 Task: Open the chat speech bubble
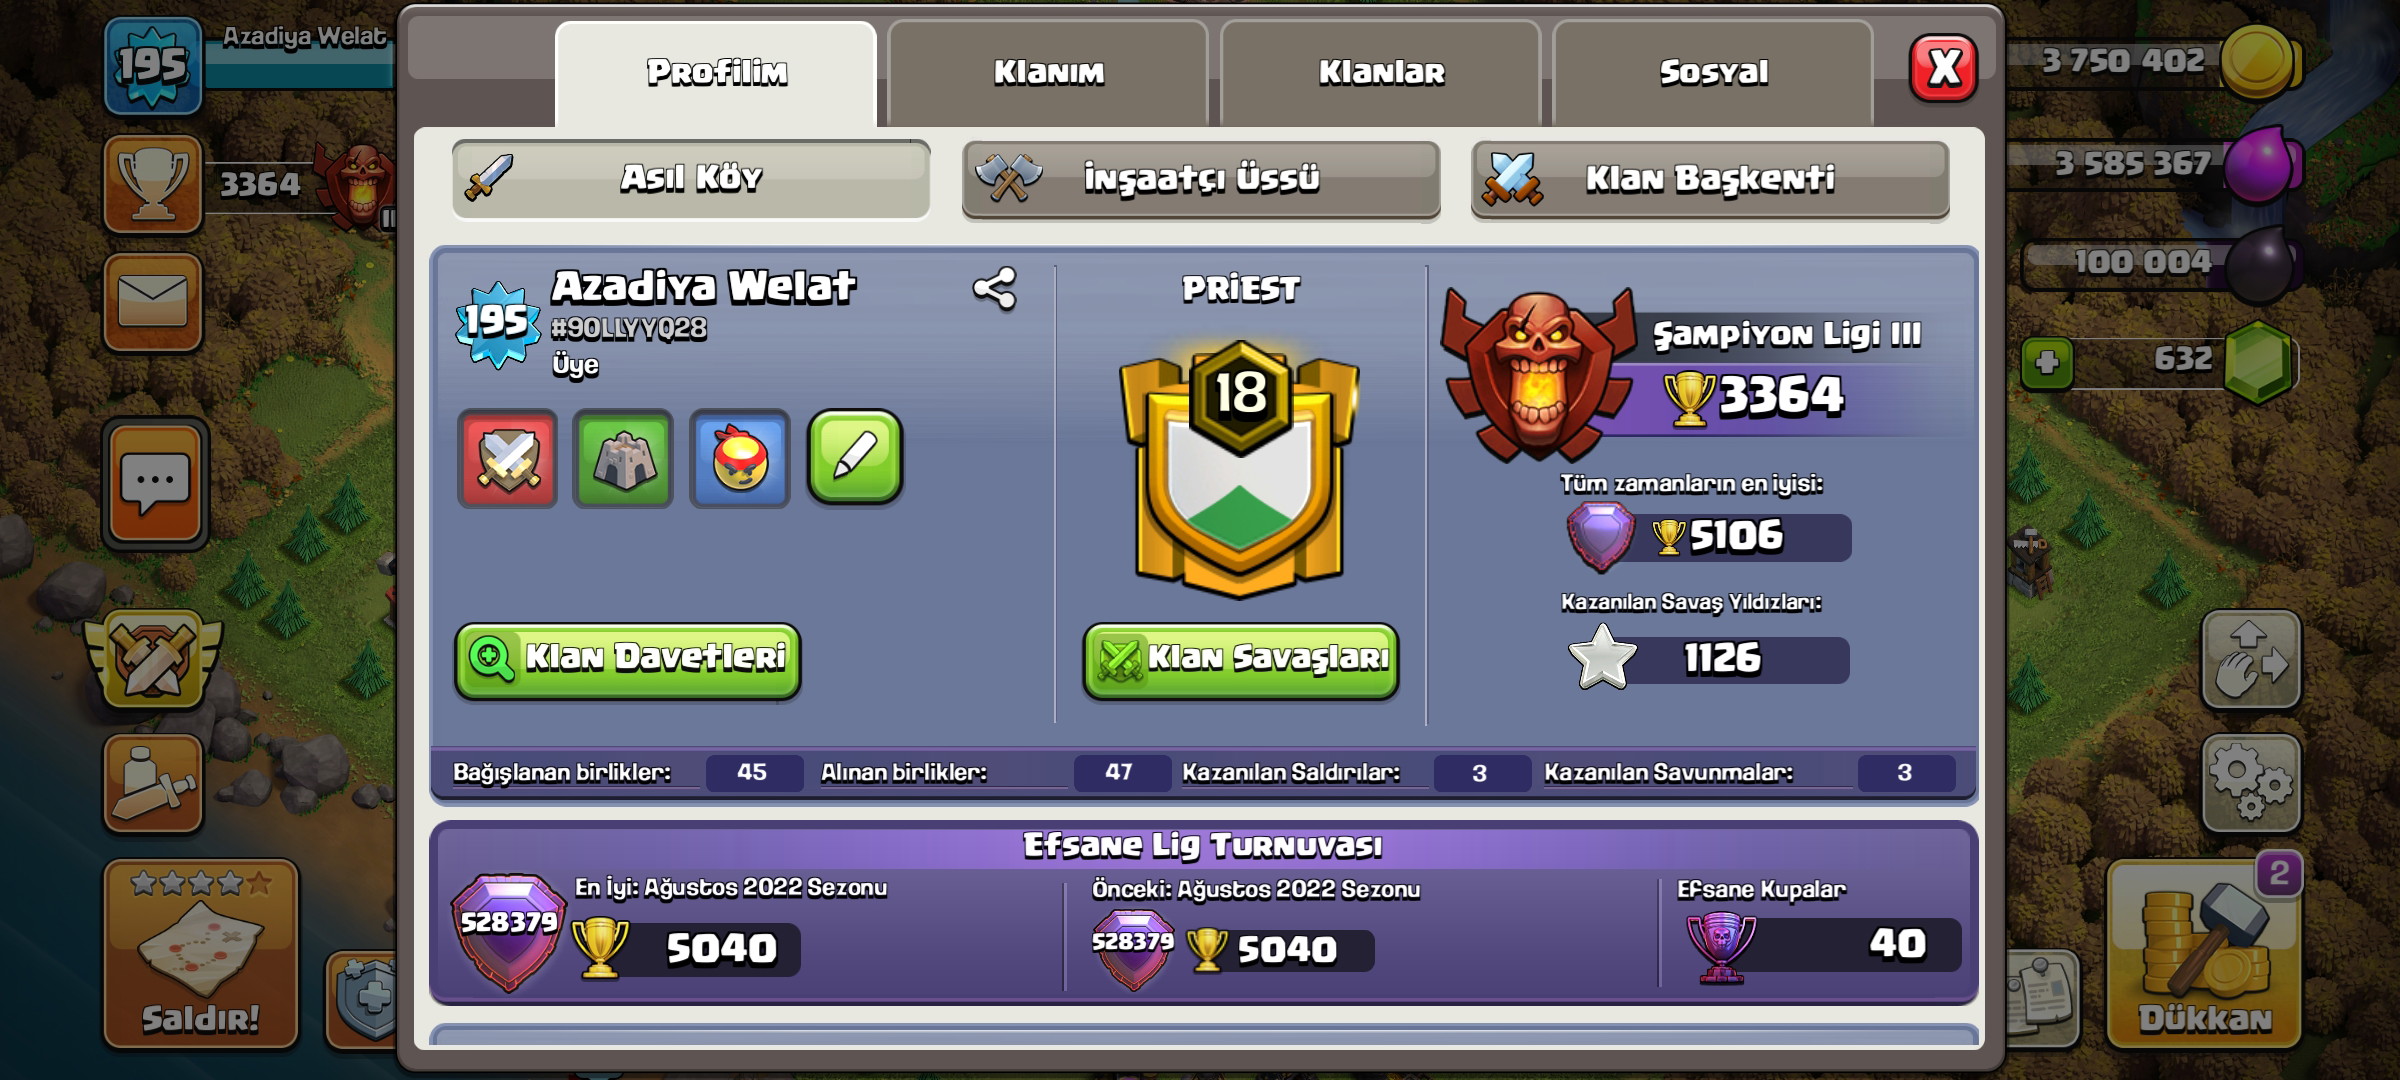[x=155, y=484]
